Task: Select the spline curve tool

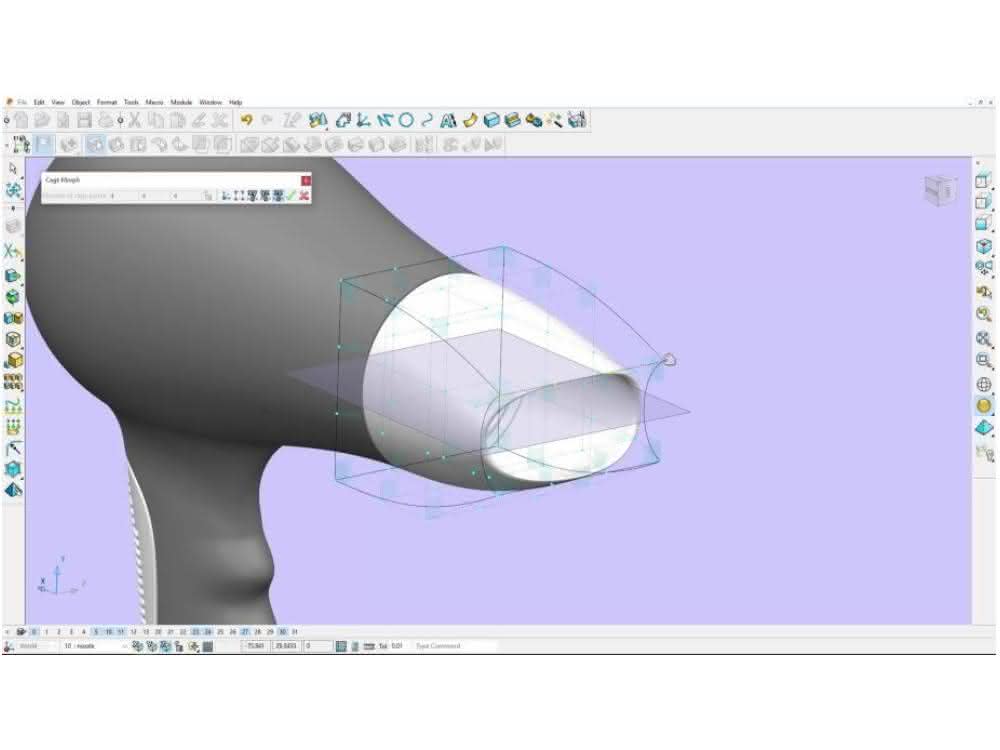Action: point(427,120)
